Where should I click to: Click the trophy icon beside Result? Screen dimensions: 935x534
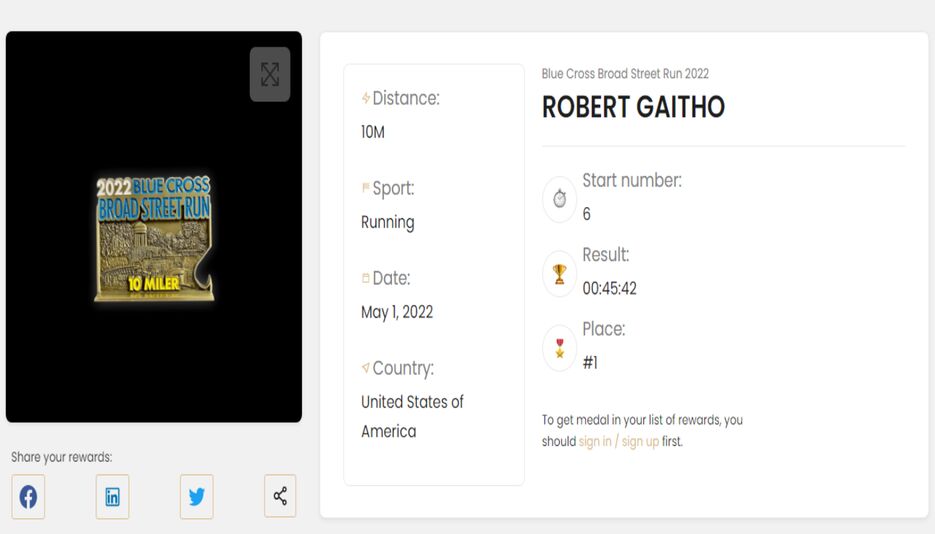pyautogui.click(x=559, y=274)
